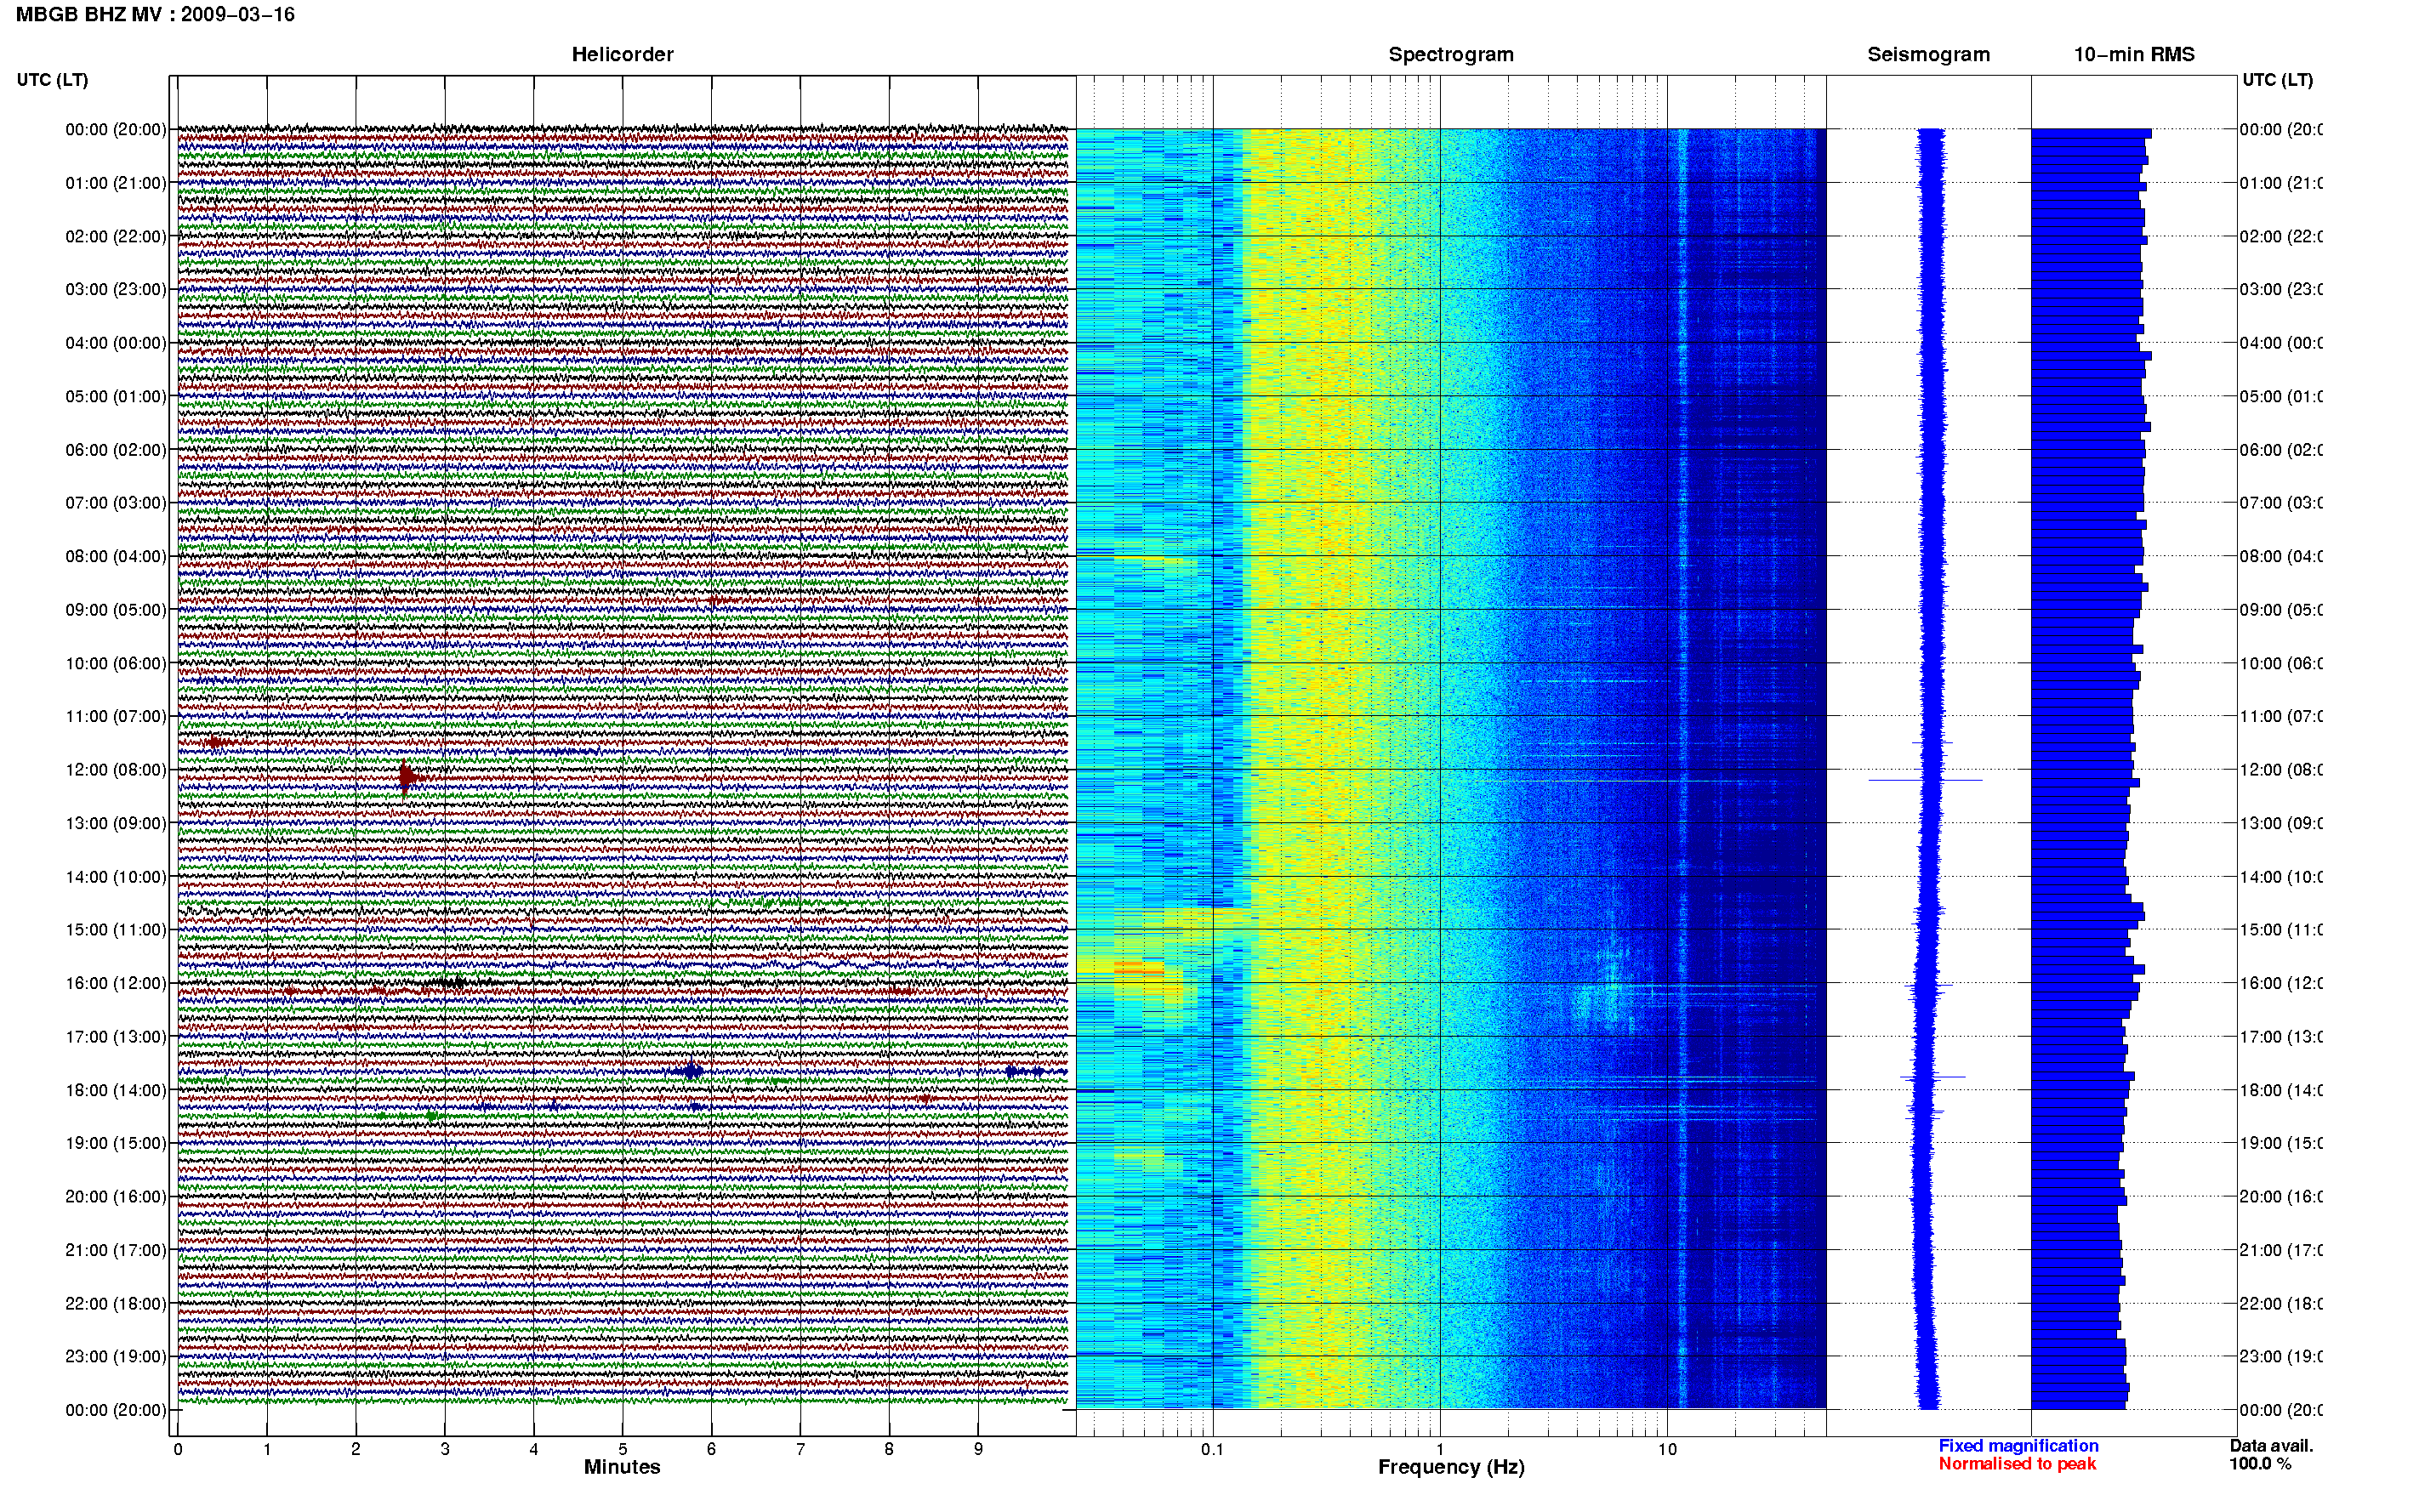Click the left 'UTC (LT)' axis label
The width and height of the screenshot is (2419, 1512).
(x=52, y=80)
